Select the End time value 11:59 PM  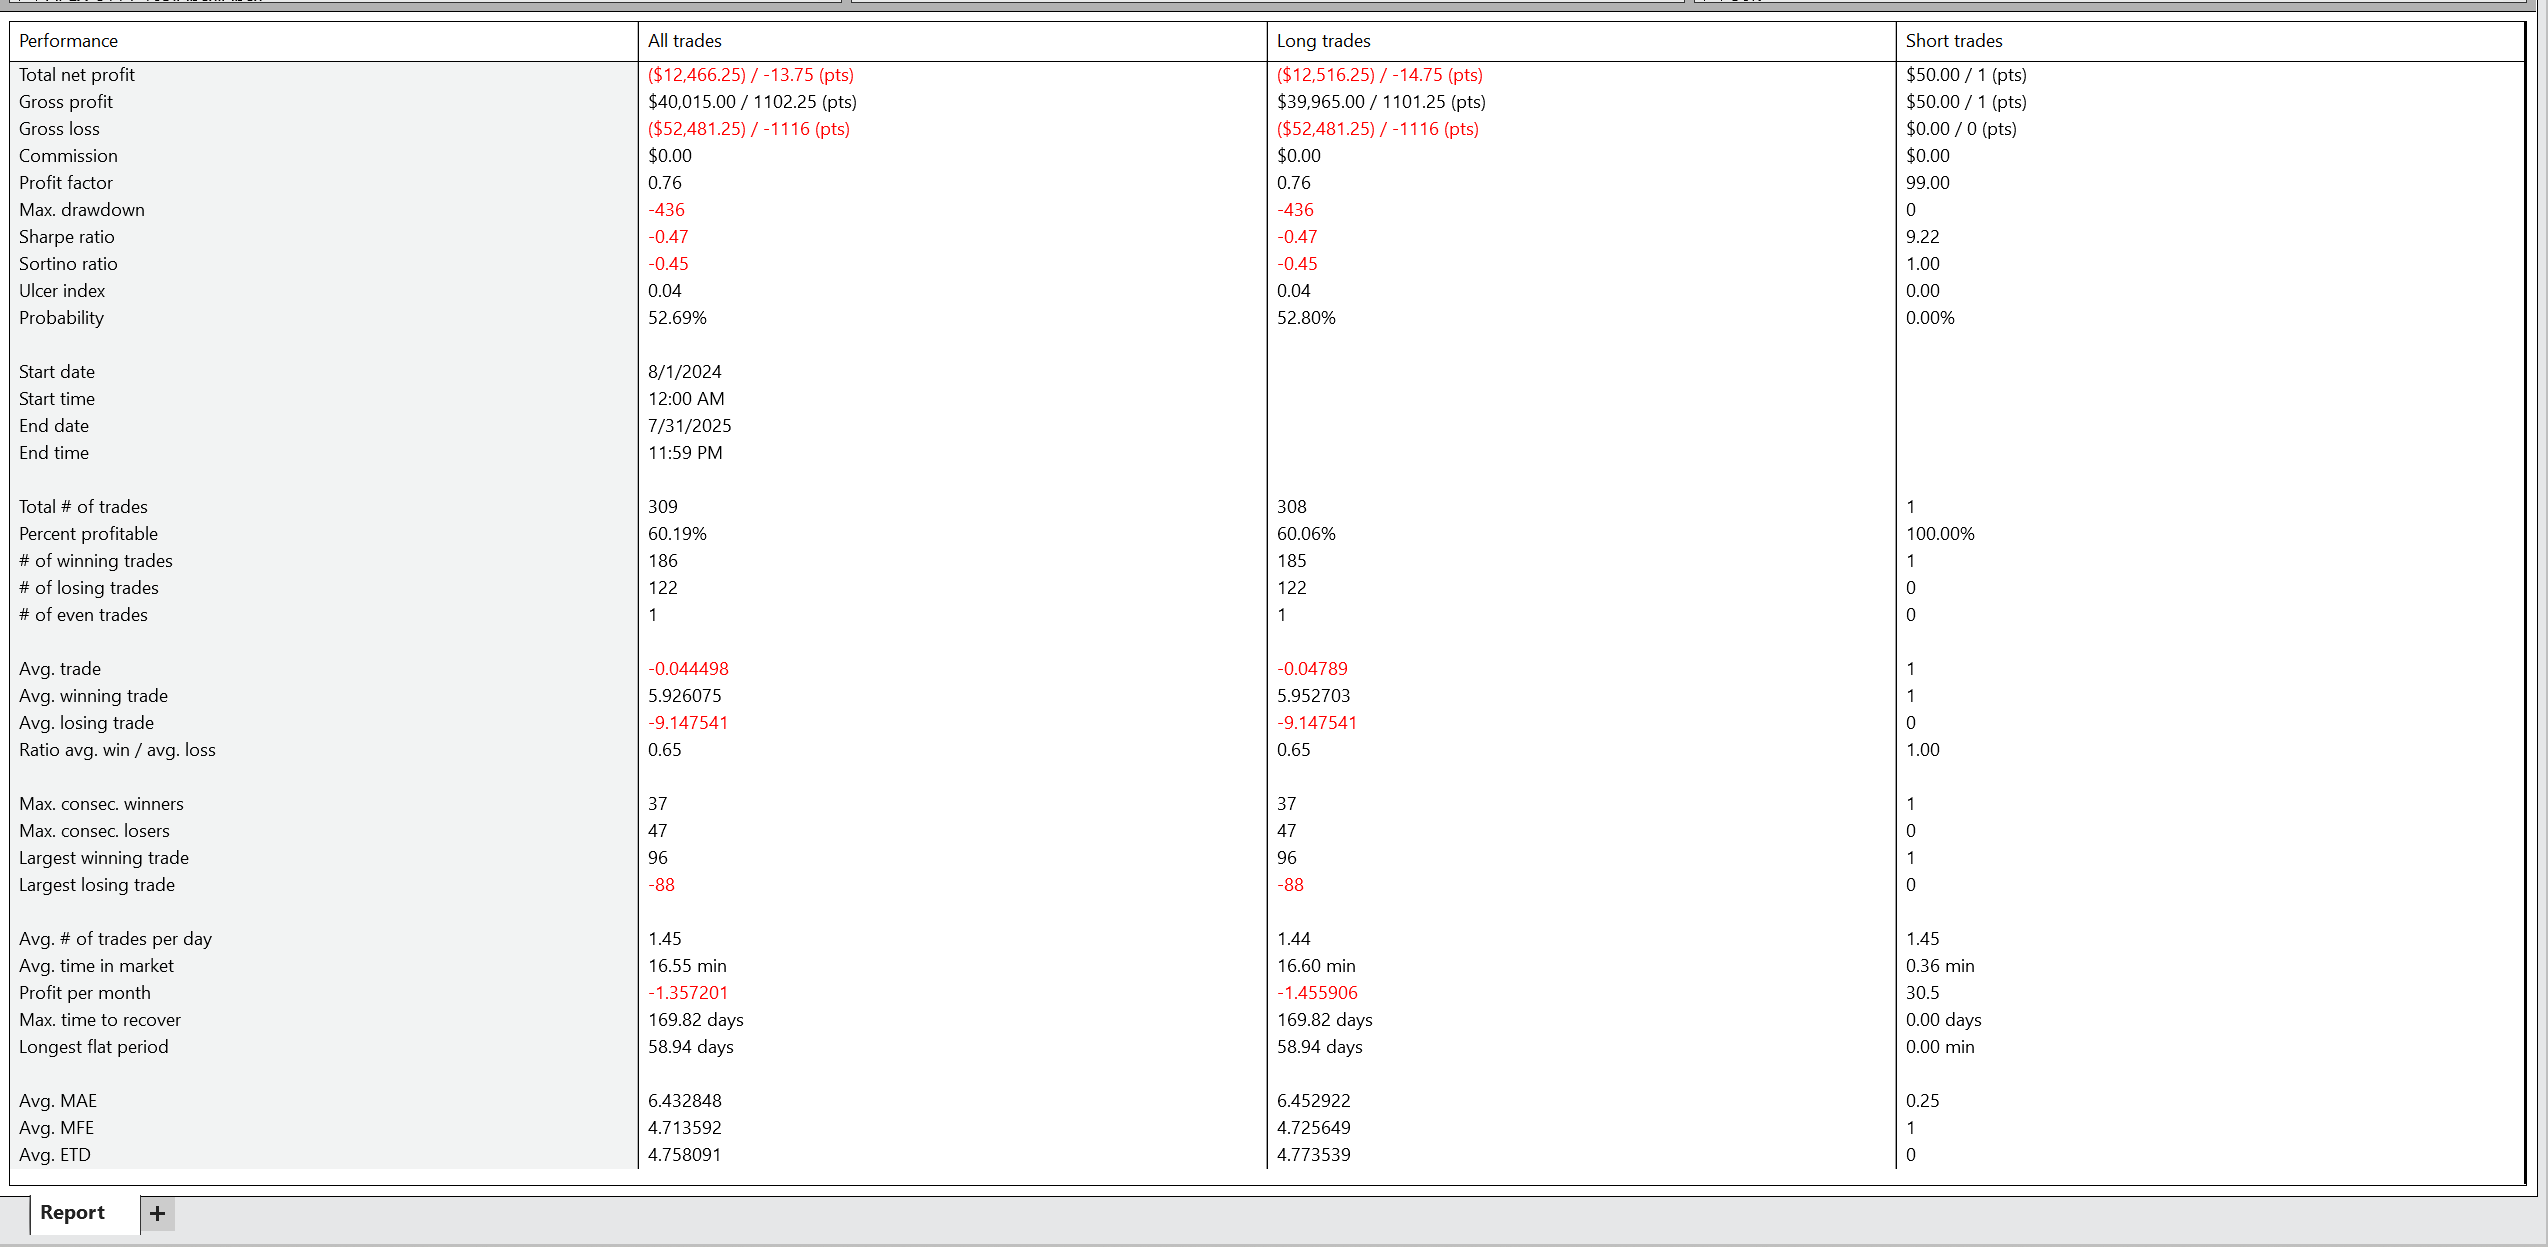tap(685, 453)
